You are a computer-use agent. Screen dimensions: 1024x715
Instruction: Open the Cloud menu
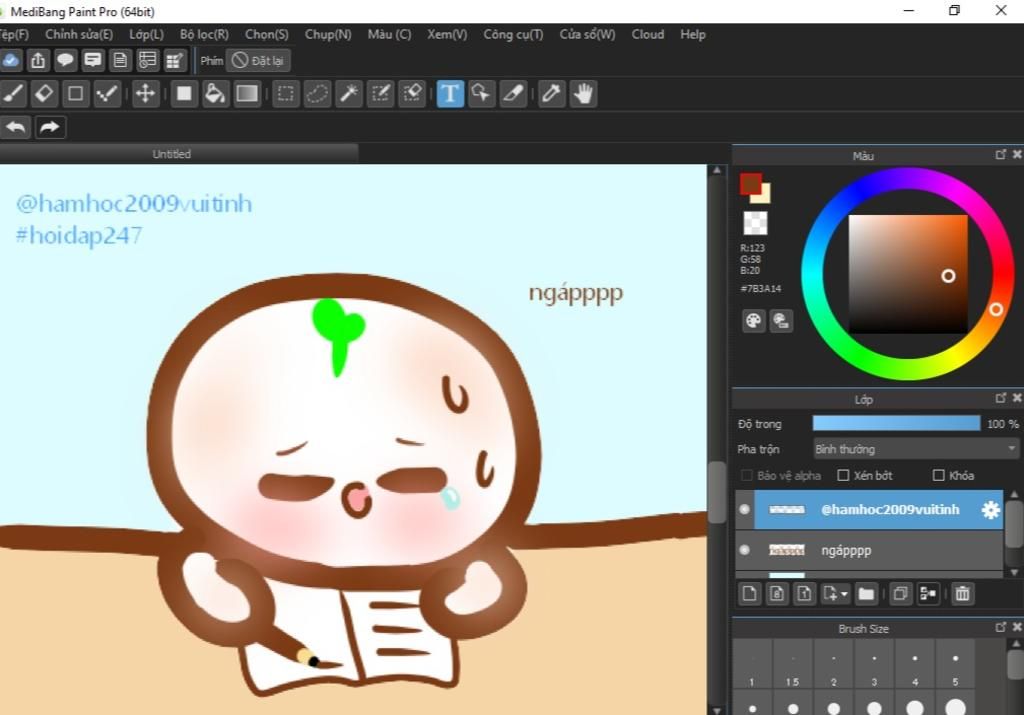[x=648, y=35]
